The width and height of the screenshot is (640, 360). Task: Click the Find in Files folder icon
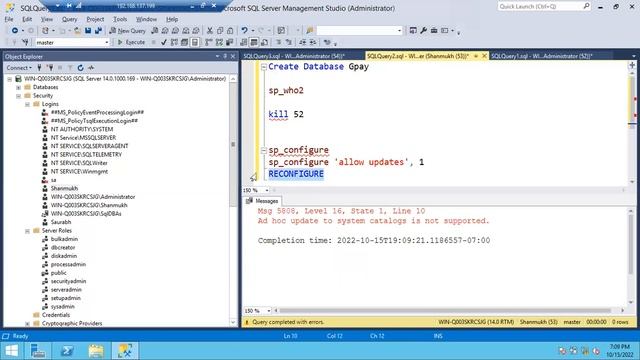click(x=309, y=31)
